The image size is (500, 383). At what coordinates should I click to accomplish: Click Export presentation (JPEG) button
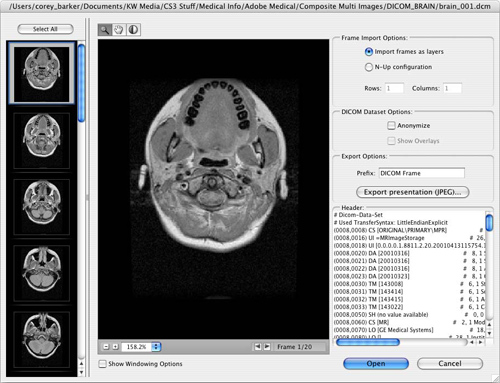413,192
